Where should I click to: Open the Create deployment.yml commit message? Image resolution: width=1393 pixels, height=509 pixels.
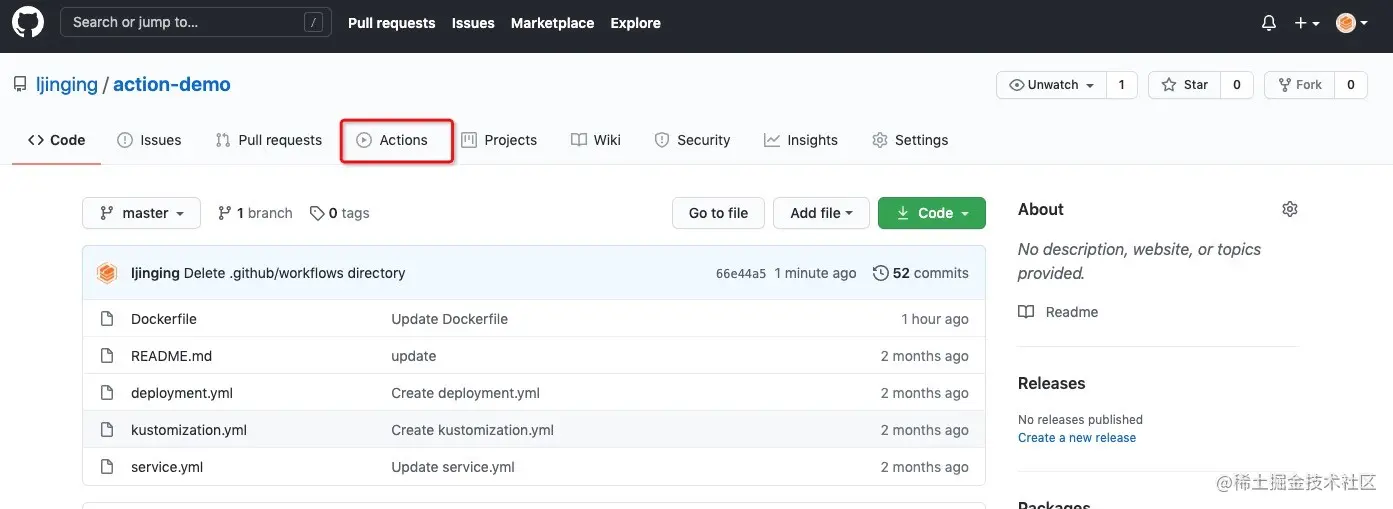[466, 393]
